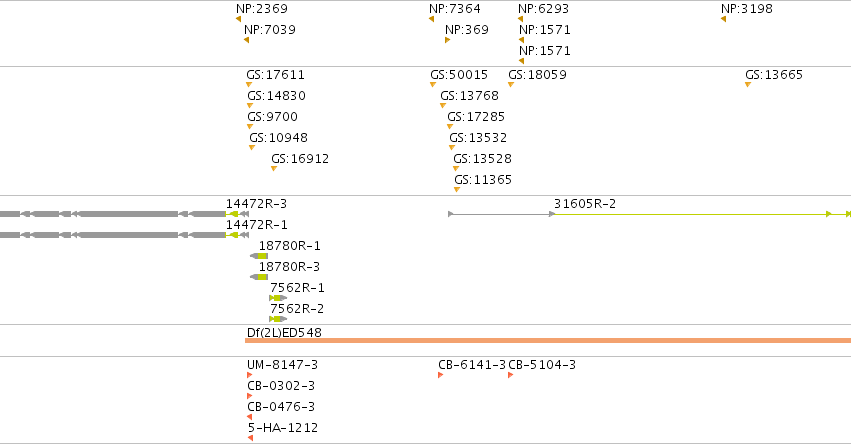
Task: Select the red arrow under UM-8147-3
Action: [x=250, y=376]
